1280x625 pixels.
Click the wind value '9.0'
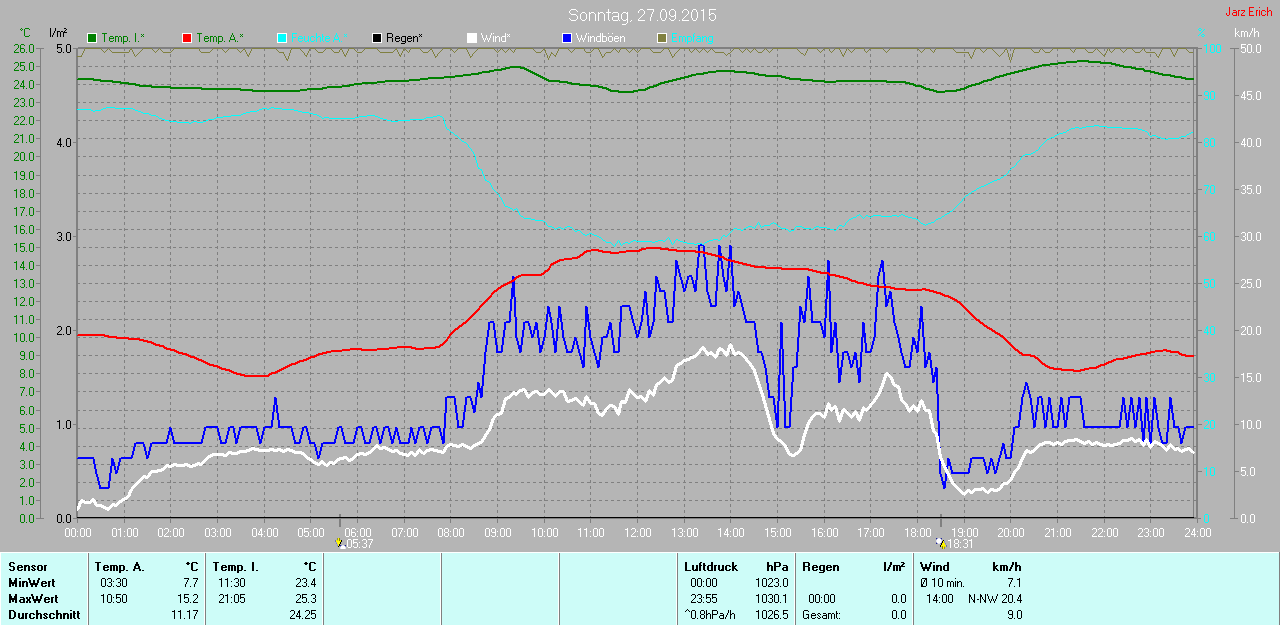coord(1013,615)
